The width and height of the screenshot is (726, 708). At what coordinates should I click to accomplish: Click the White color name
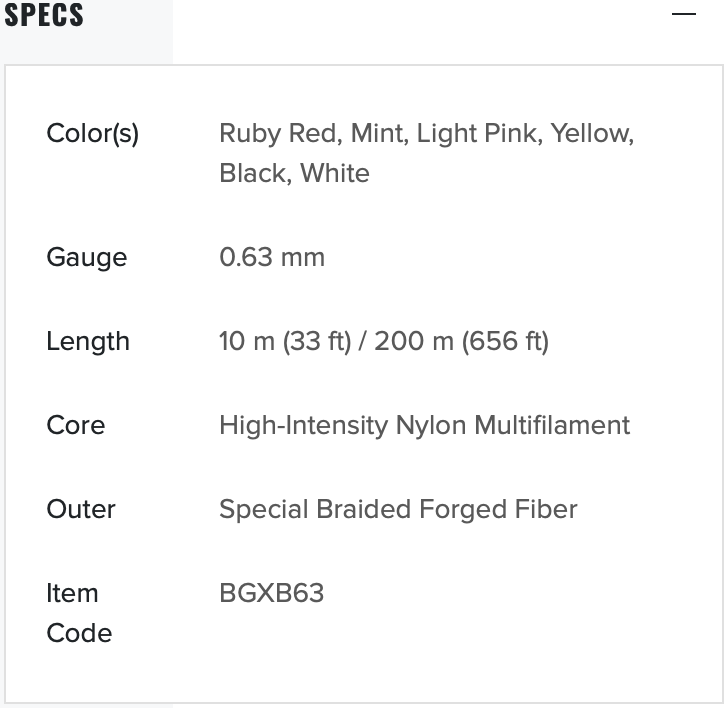335,173
